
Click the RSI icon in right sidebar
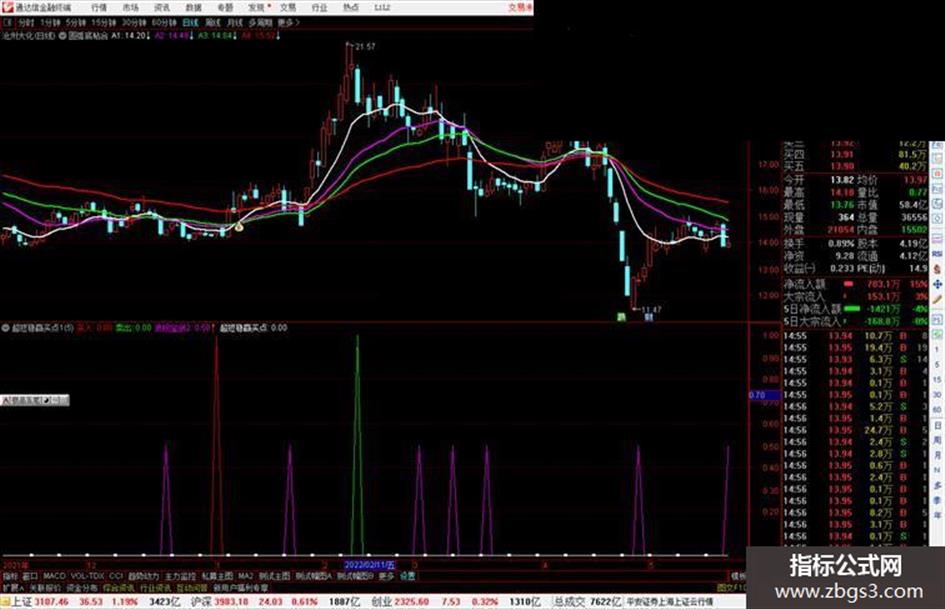(x=937, y=255)
